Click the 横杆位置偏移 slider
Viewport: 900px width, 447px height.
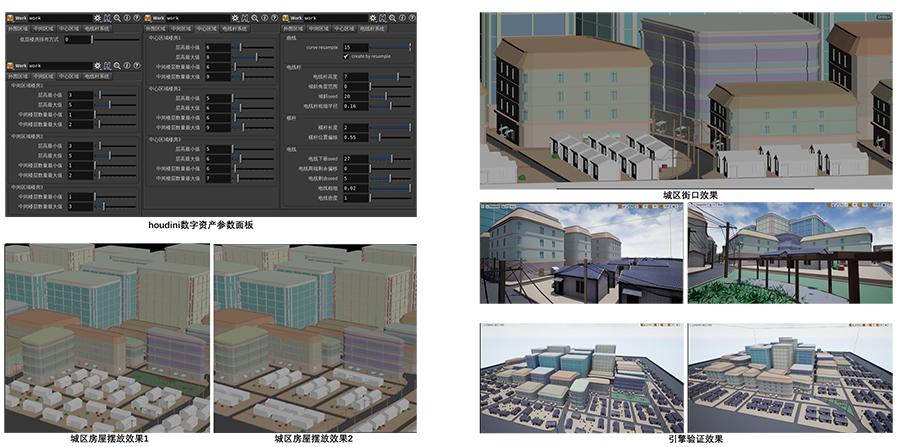390,137
